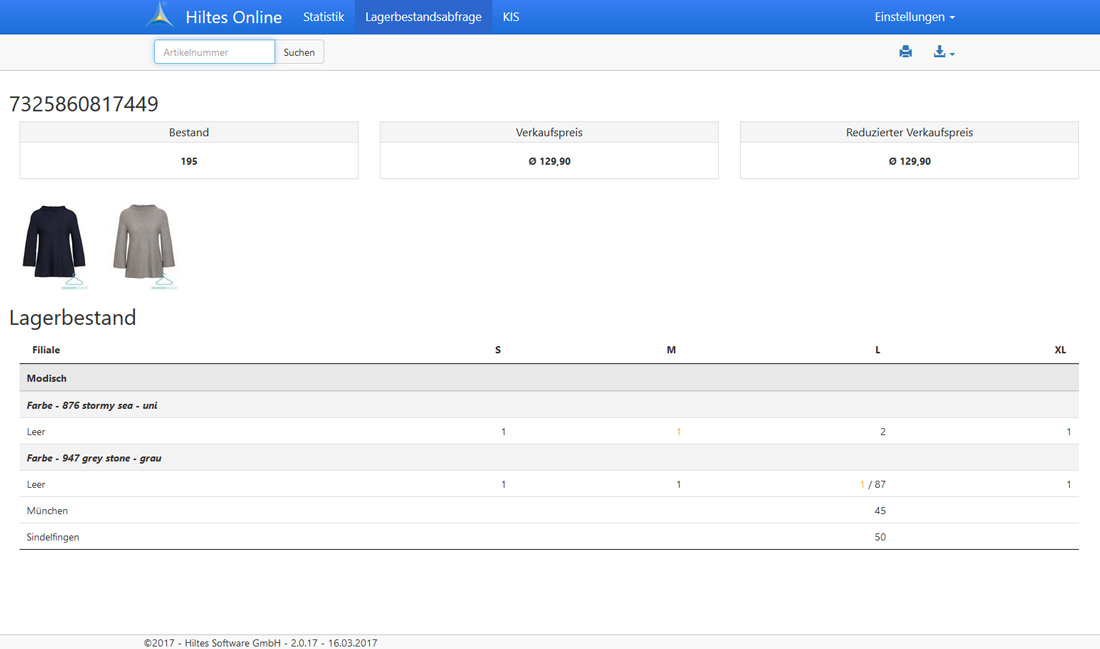Viewport: 1100px width, 649px height.
Task: Focus the Artikelnummer search field
Action: point(214,52)
